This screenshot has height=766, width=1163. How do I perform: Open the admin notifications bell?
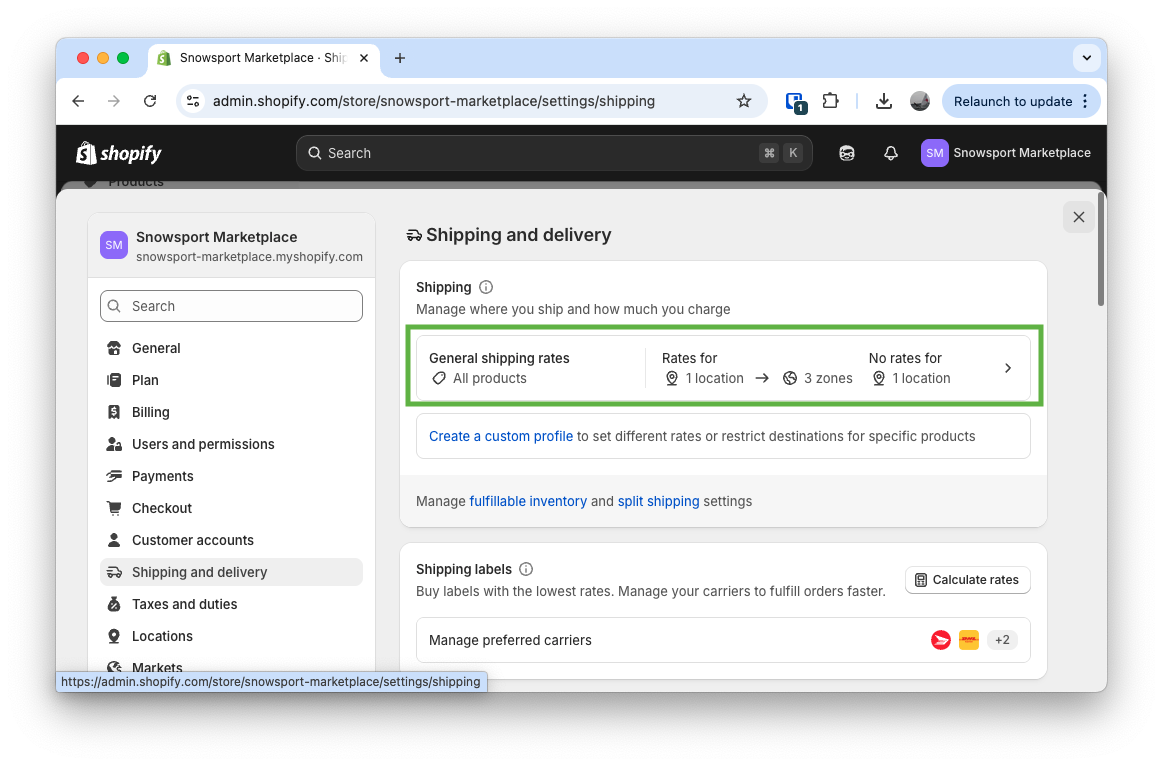(890, 152)
